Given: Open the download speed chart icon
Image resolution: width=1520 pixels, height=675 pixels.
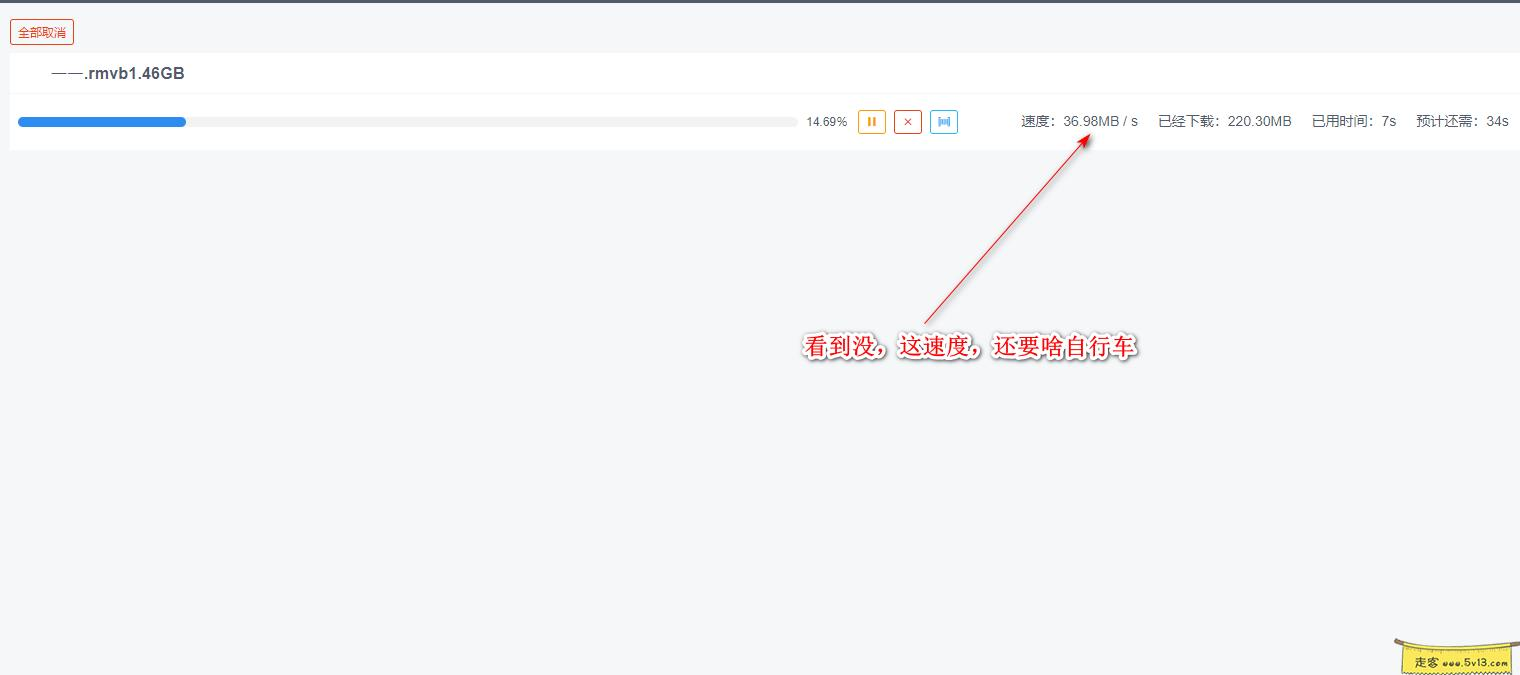Looking at the screenshot, I should (x=944, y=121).
